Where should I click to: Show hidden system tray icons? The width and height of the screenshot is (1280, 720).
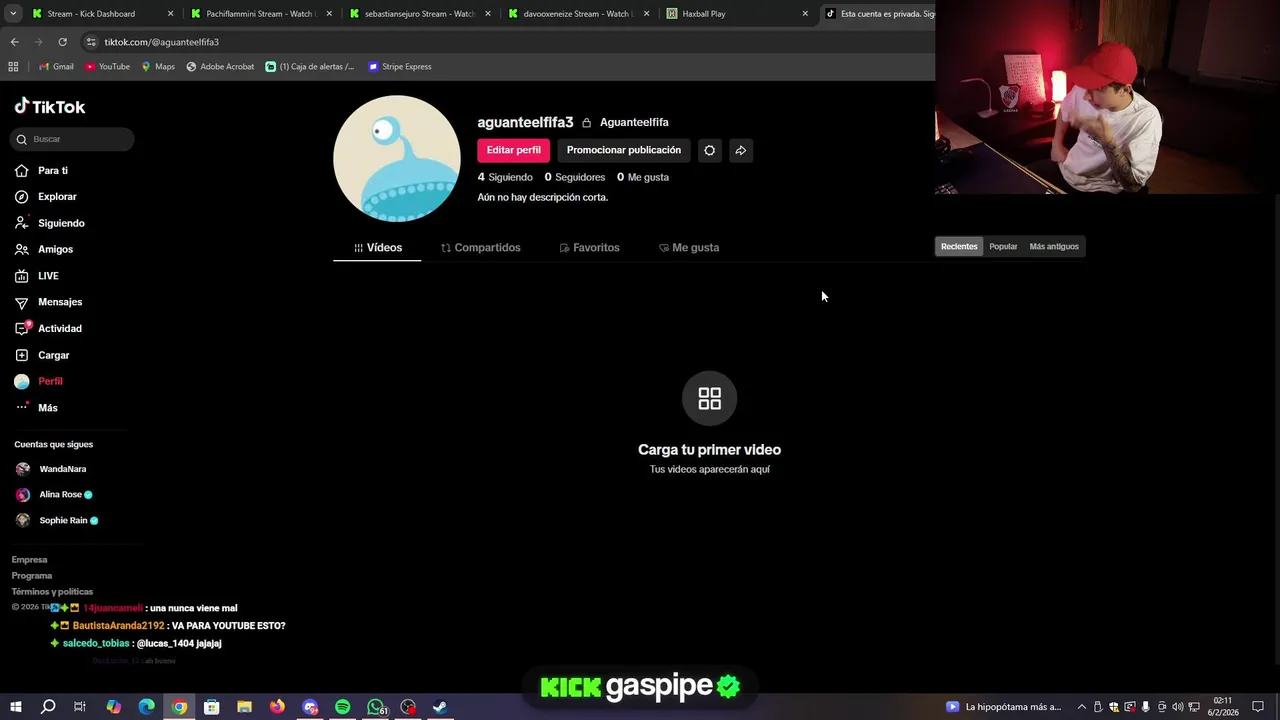coord(1081,707)
